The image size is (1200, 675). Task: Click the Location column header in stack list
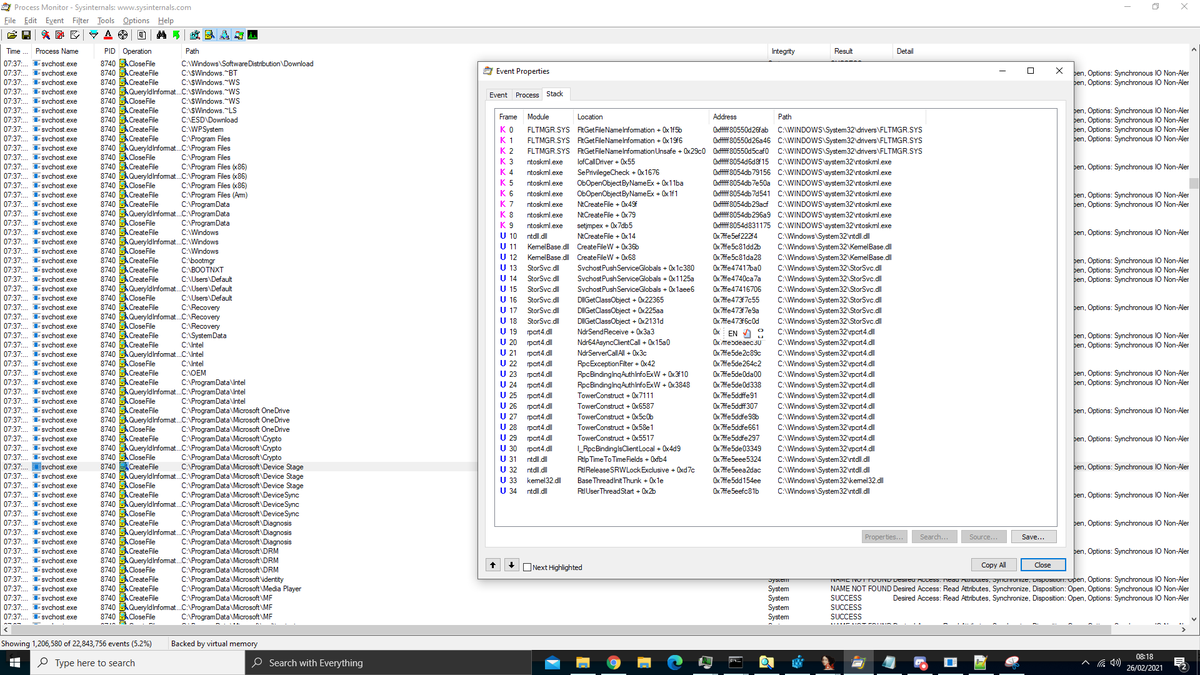point(641,117)
